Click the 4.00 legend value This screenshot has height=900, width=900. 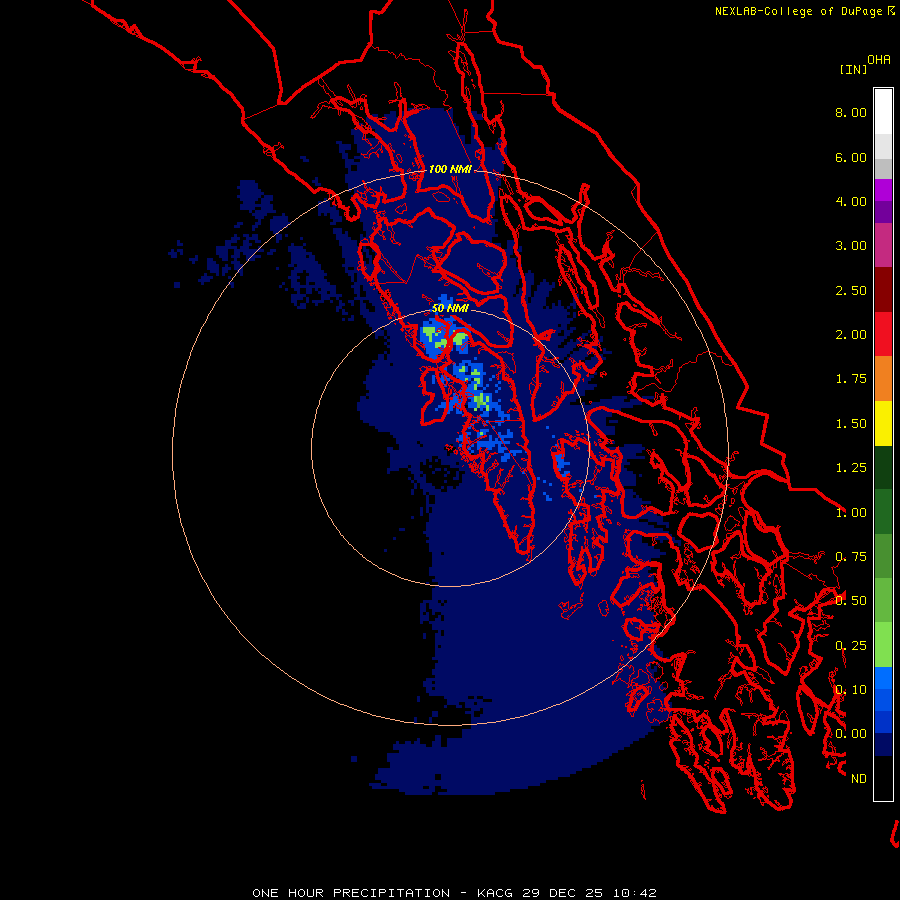(851, 201)
